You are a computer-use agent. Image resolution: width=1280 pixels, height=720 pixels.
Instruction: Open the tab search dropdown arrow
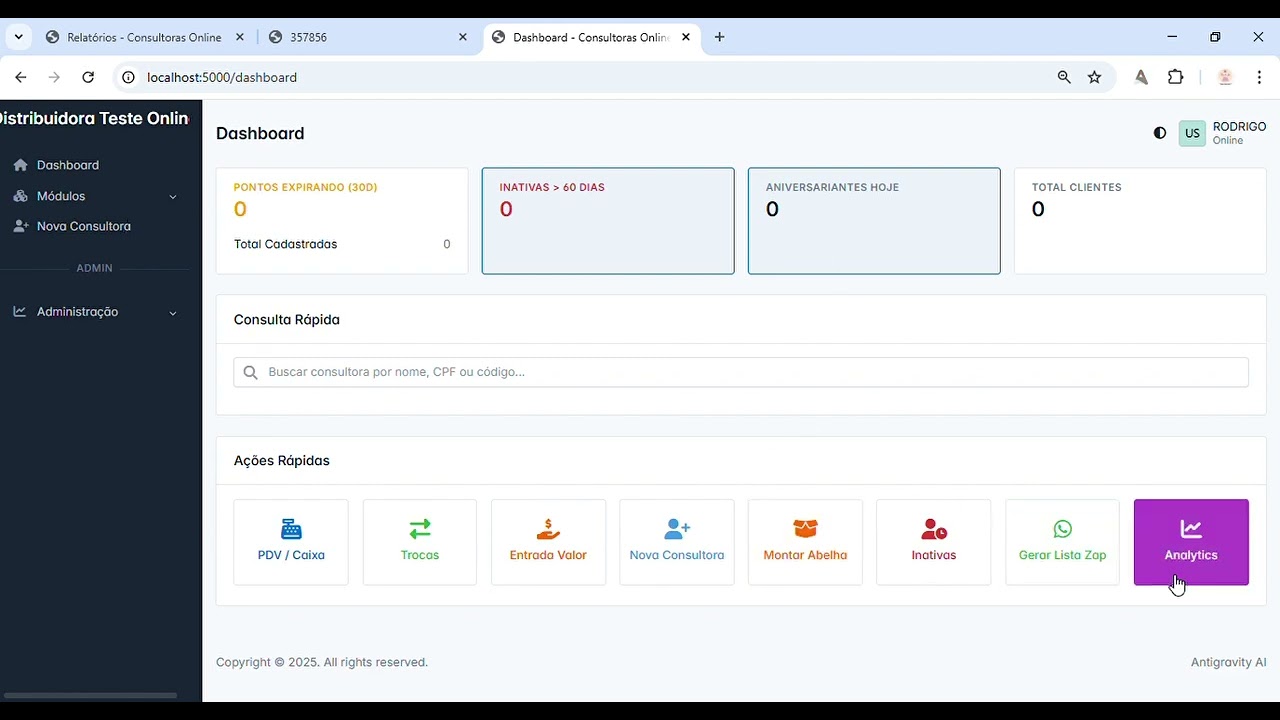tap(18, 37)
